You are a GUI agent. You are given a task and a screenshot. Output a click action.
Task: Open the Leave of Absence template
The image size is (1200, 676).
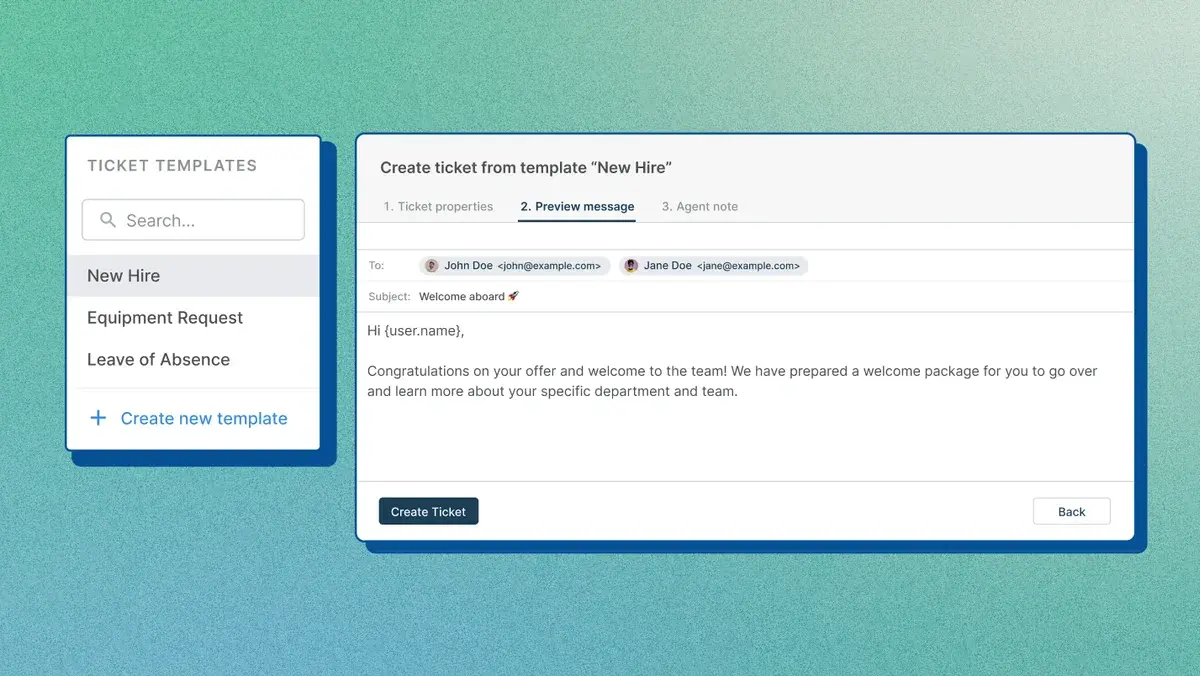click(x=158, y=360)
